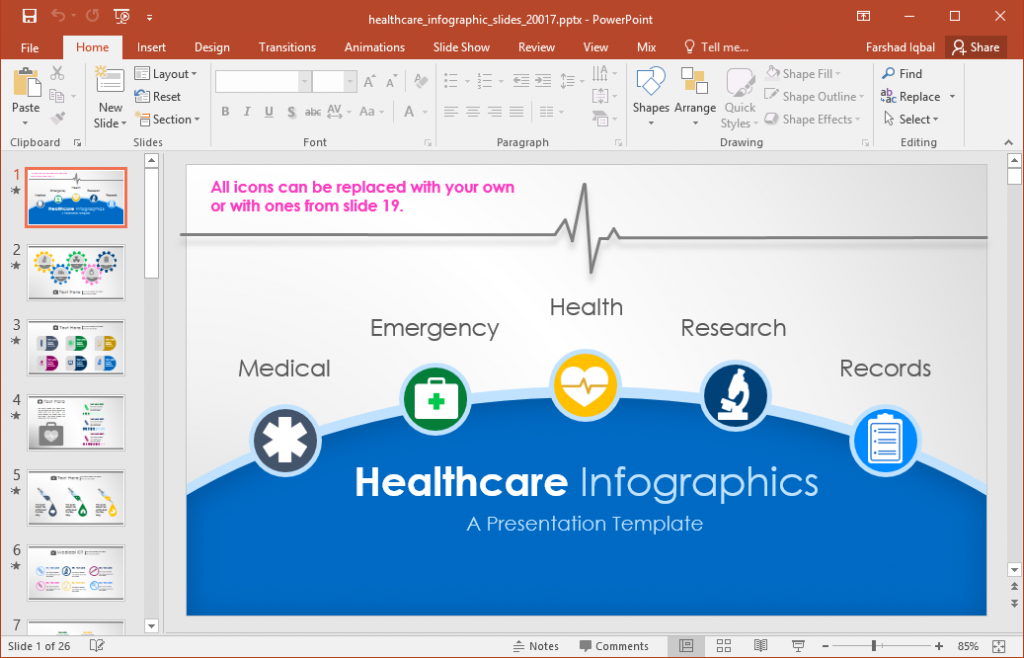
Task: Toggle strikethrough formatting
Action: click(x=312, y=111)
